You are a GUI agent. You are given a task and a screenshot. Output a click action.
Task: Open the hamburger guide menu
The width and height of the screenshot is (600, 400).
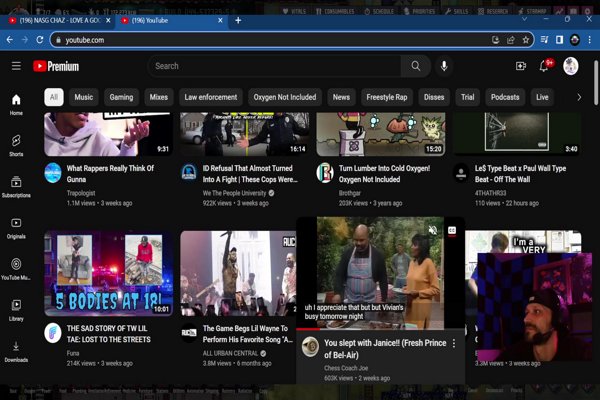(x=16, y=66)
